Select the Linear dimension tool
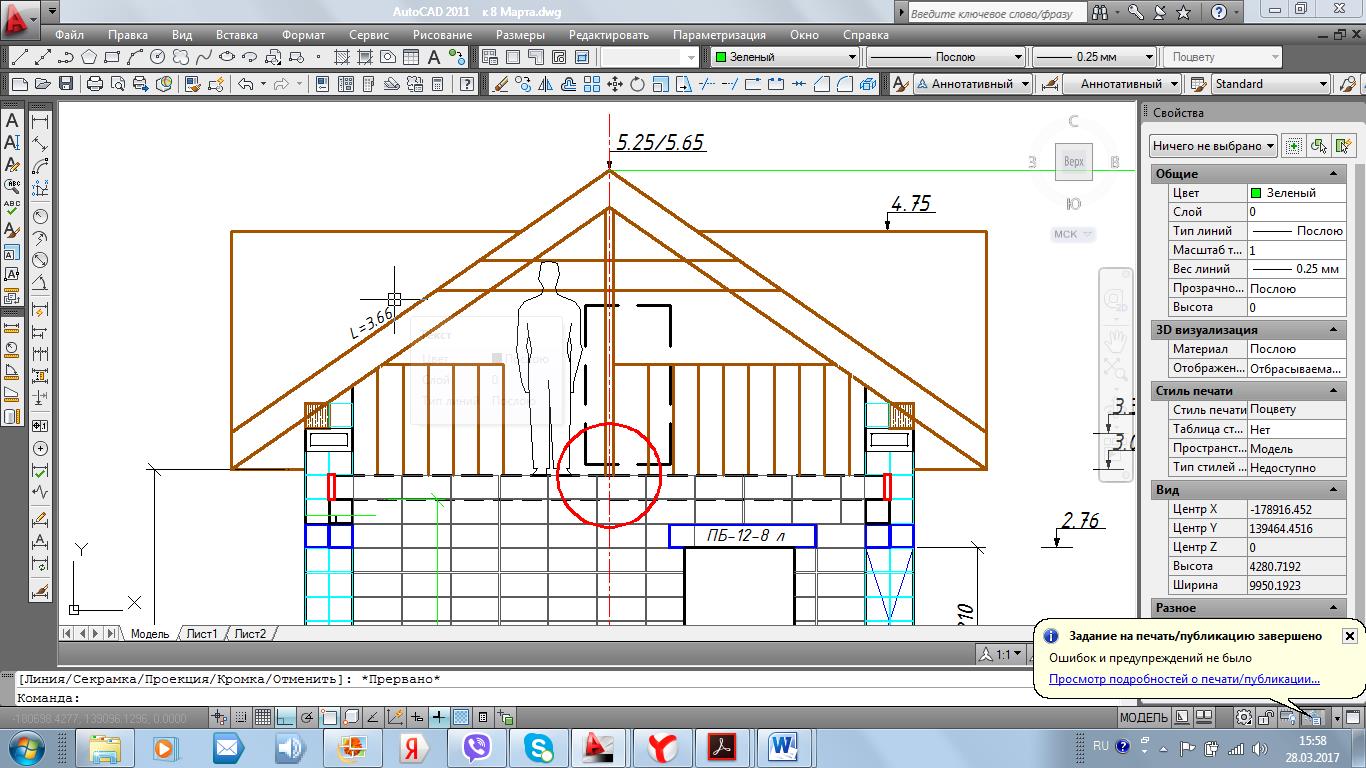1366x768 pixels. [x=40, y=121]
